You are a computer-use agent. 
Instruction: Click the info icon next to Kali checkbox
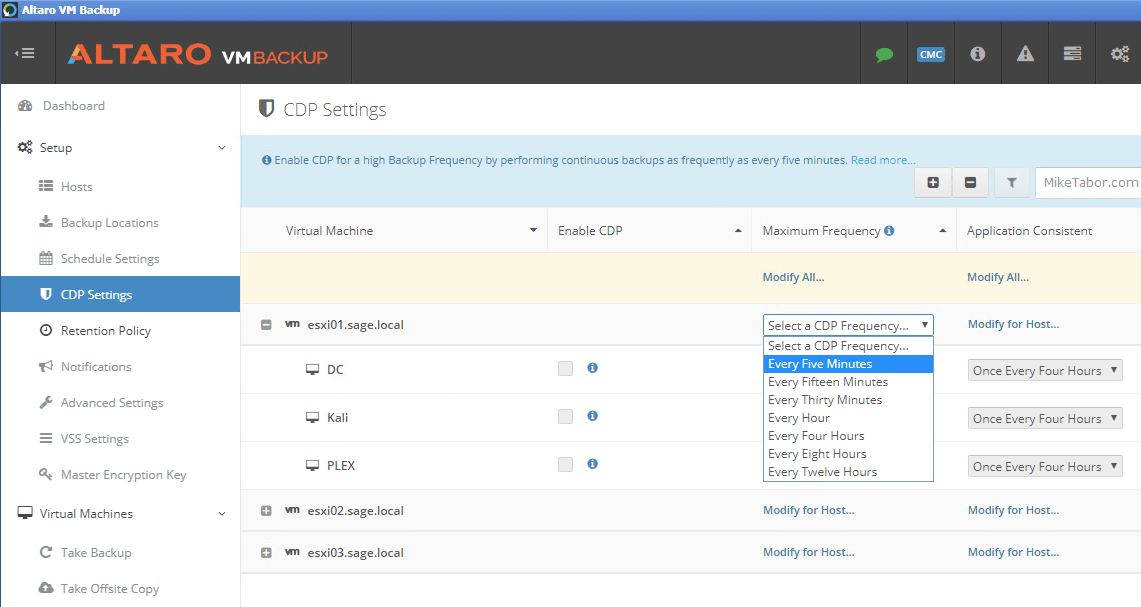592,416
